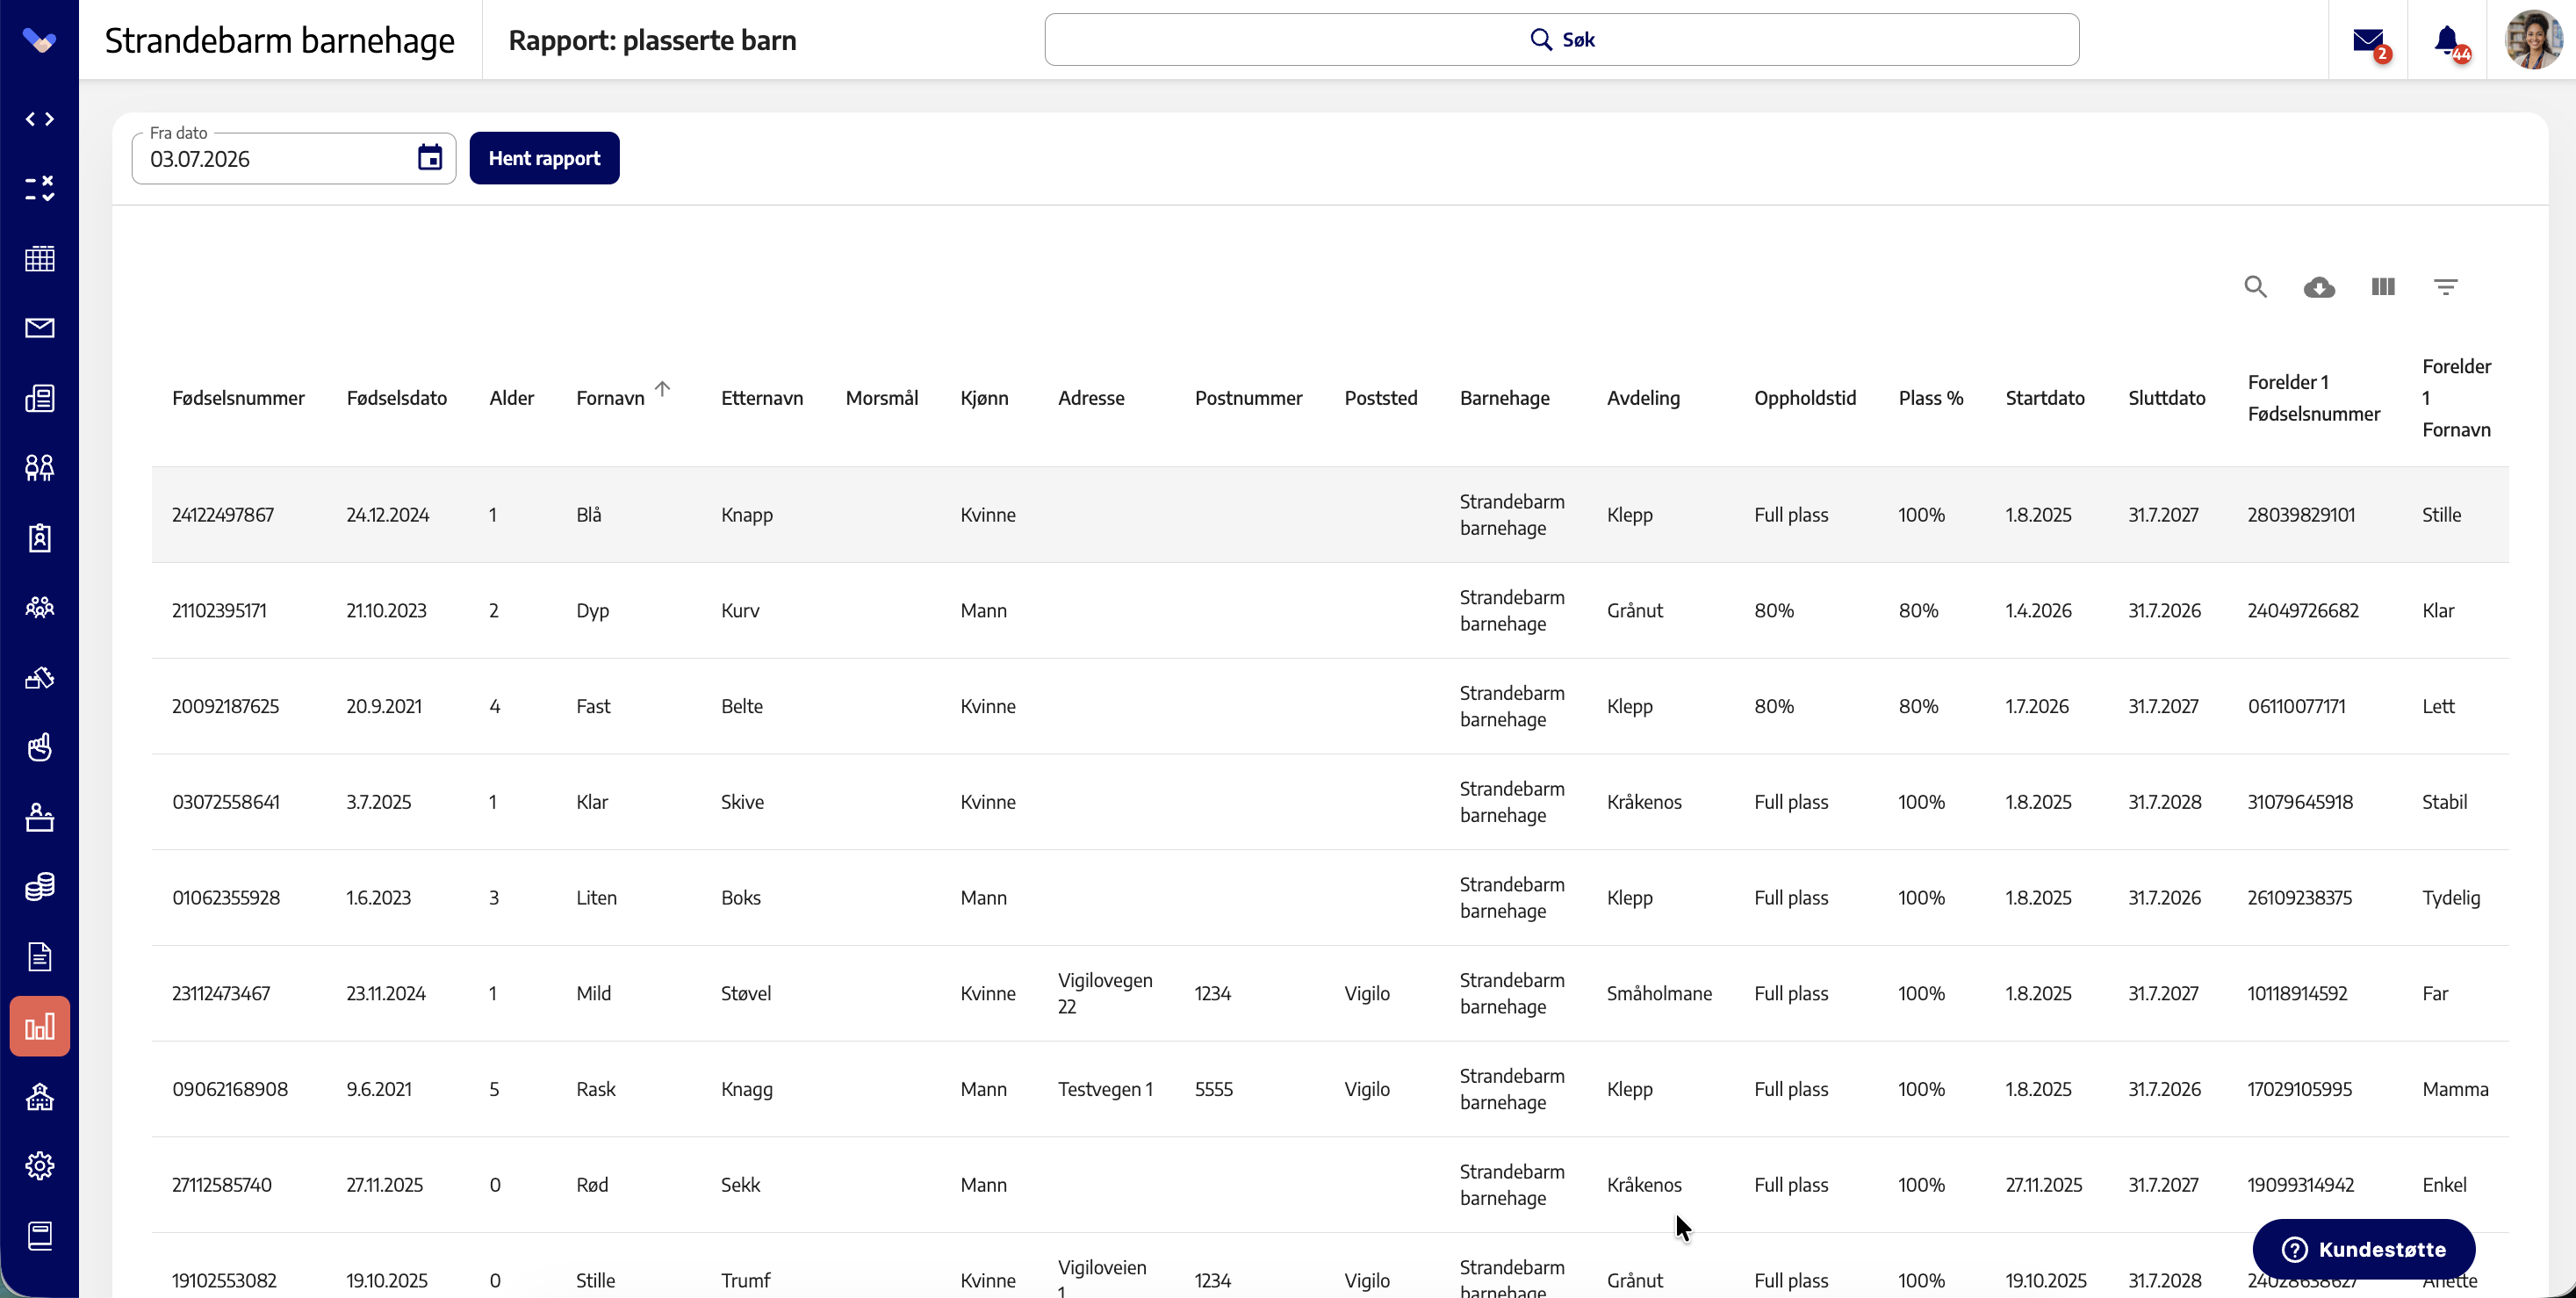Expand sidebar using the chevrons icon
Viewport: 2576px width, 1298px height.
[40, 119]
